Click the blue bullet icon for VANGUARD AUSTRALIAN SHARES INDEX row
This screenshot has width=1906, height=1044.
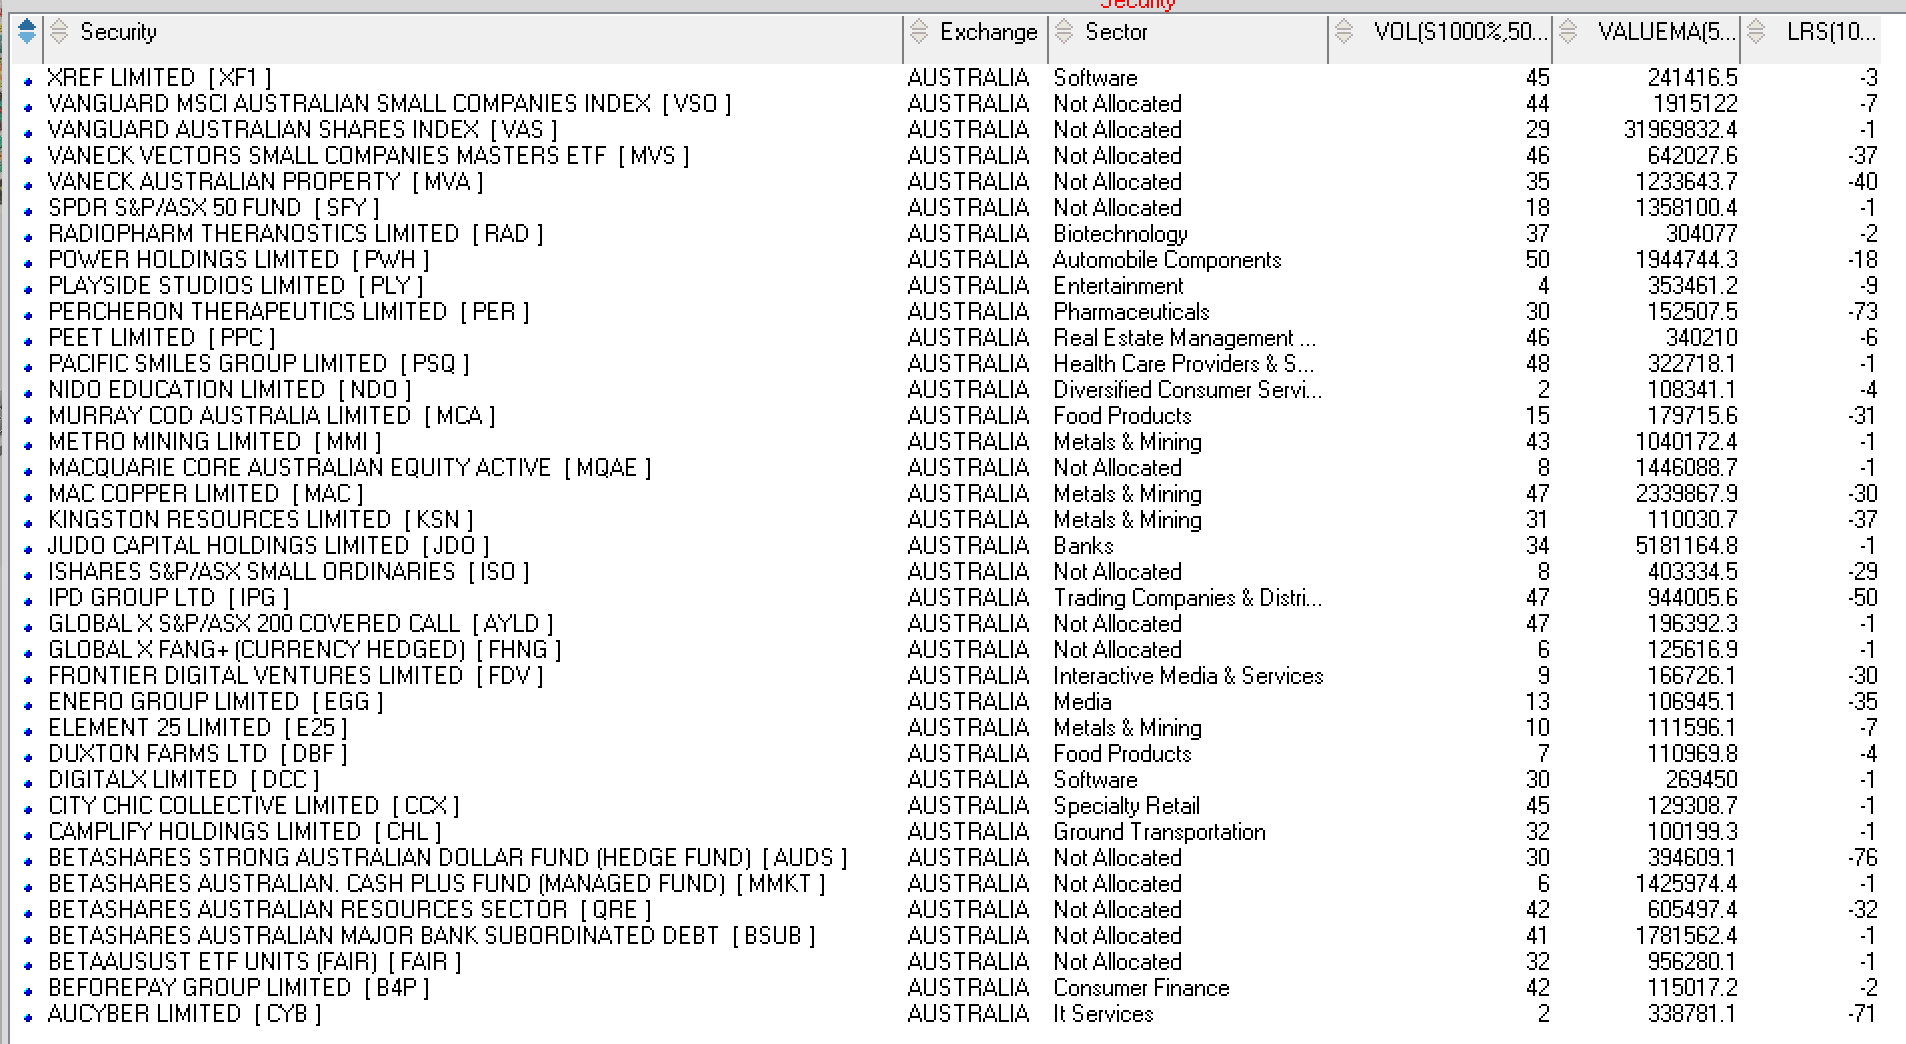click(28, 134)
